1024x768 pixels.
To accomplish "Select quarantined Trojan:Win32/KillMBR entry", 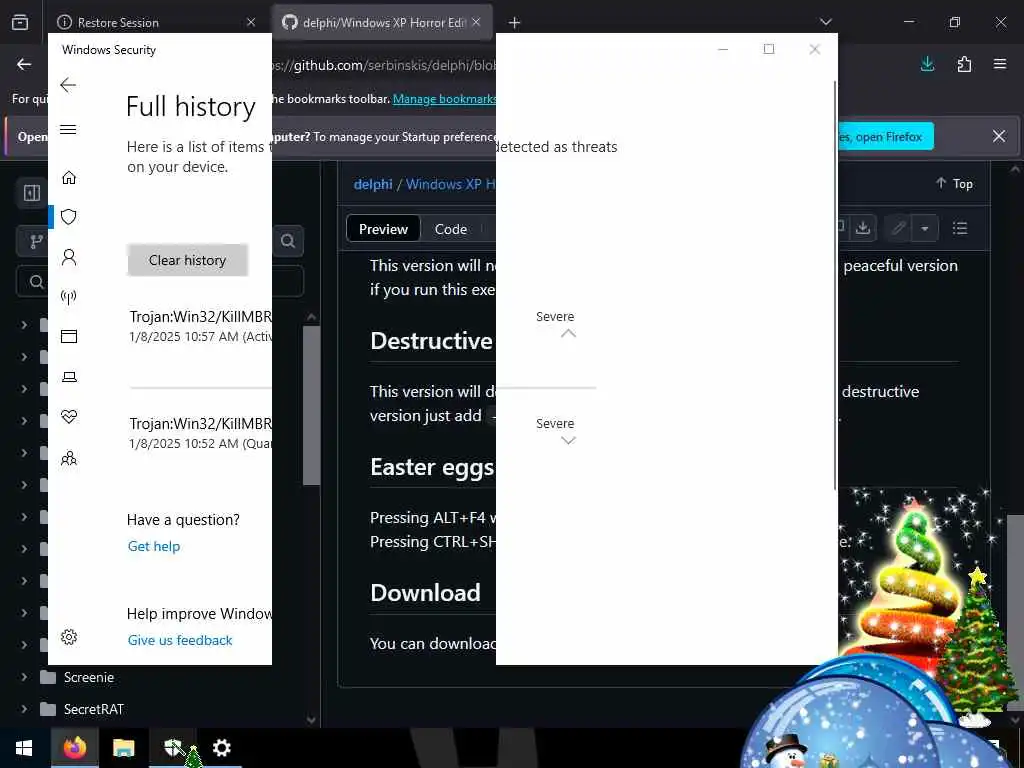I will (x=200, y=433).
